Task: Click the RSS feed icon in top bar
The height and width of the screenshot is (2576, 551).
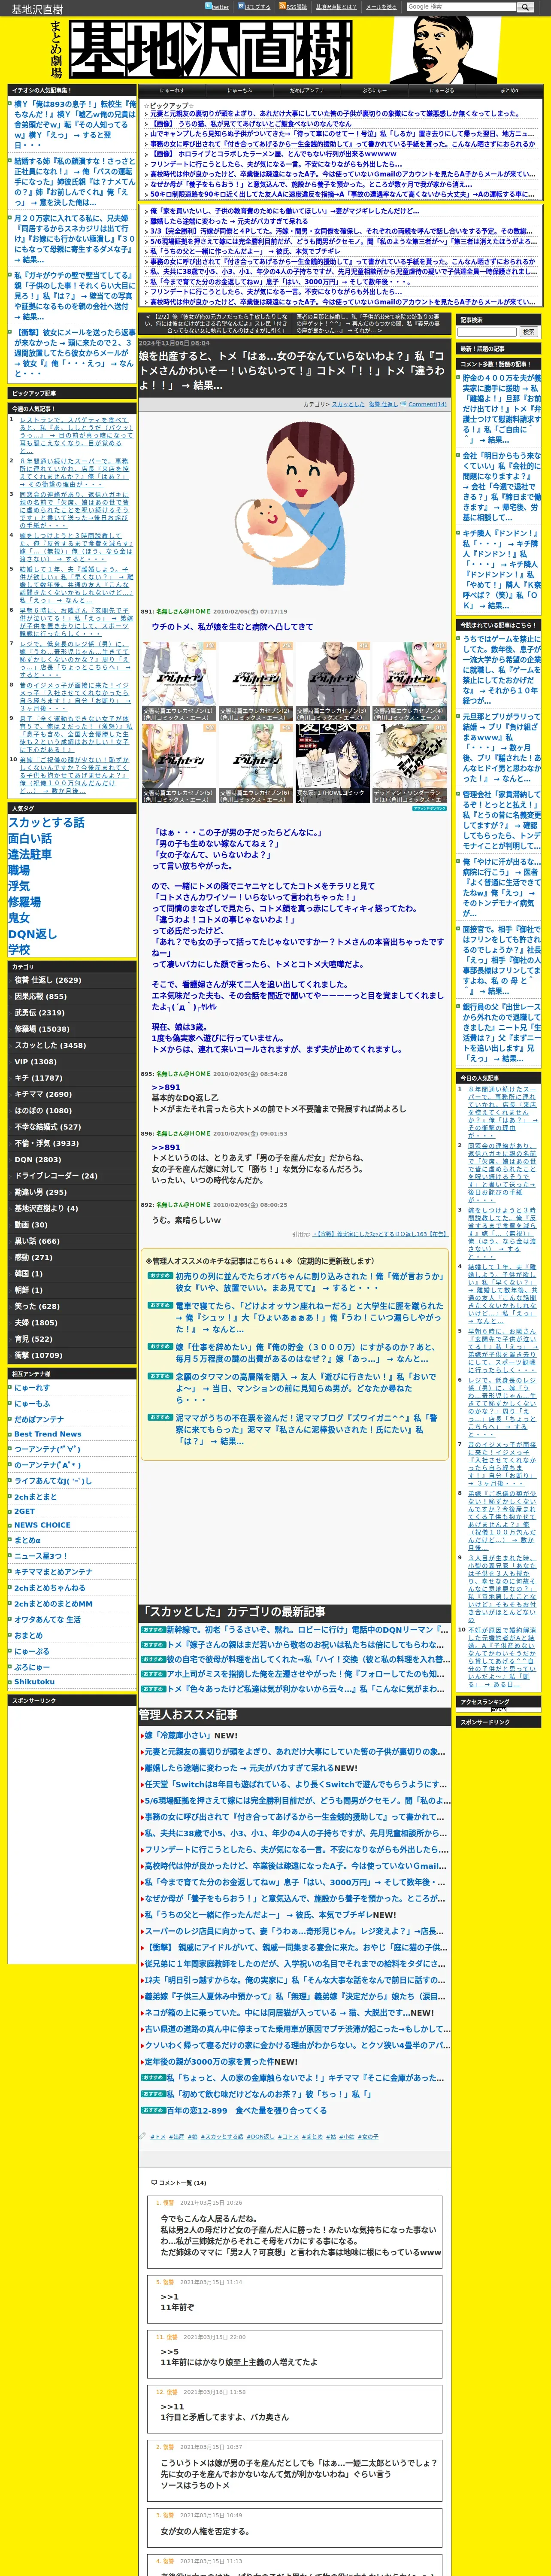Action: point(282,6)
